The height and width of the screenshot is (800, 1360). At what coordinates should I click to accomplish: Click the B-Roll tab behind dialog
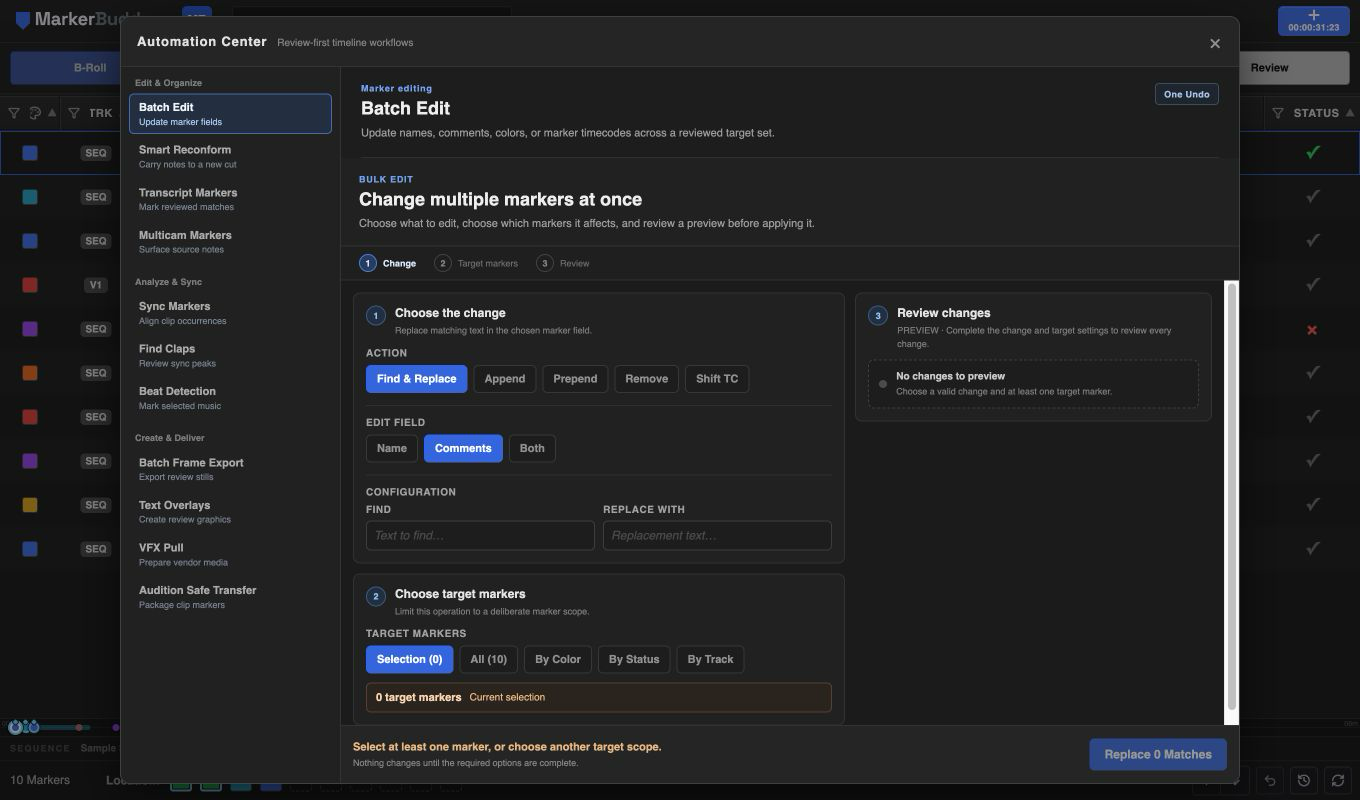tap(66, 68)
